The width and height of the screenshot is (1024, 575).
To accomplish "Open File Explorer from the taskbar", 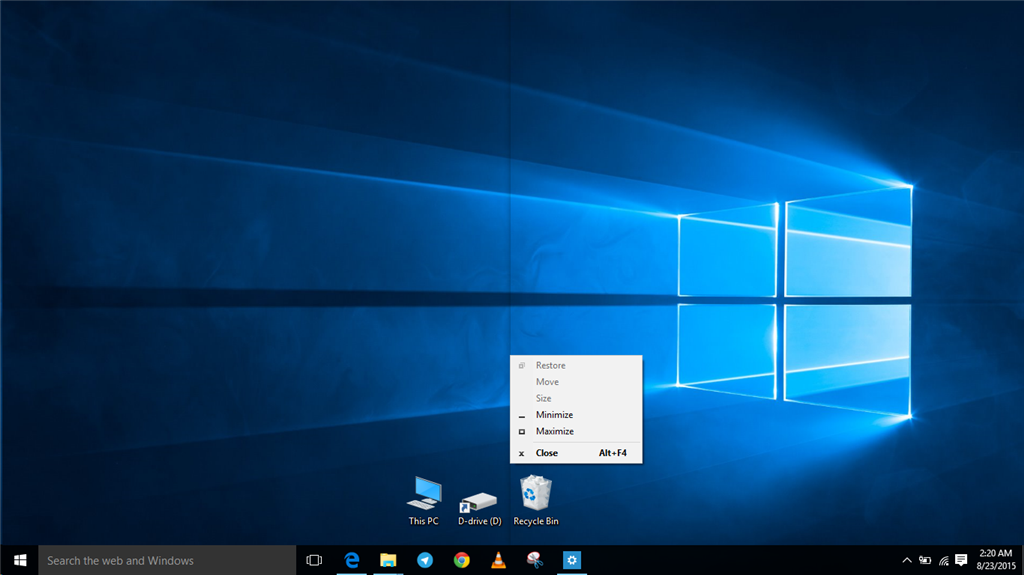I will tap(389, 561).
